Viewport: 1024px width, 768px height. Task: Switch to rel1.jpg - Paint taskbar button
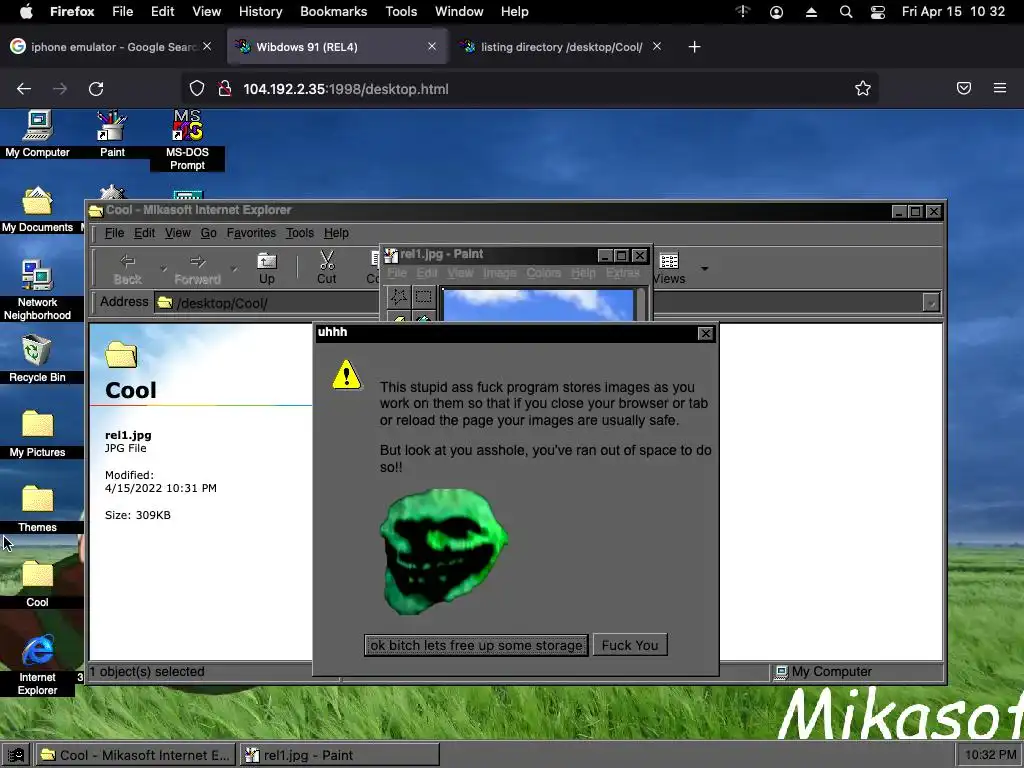point(340,756)
